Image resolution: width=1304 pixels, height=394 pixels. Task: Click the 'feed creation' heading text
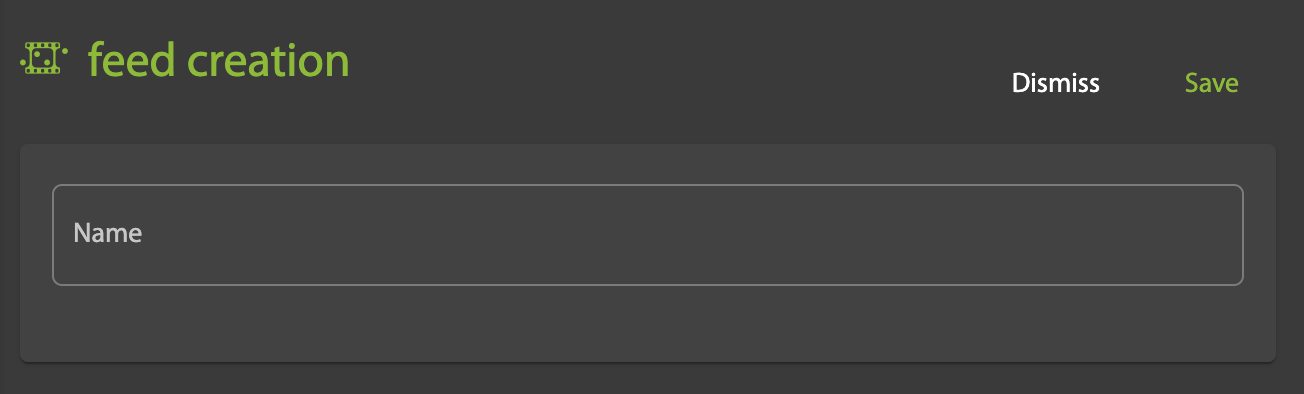[219, 60]
